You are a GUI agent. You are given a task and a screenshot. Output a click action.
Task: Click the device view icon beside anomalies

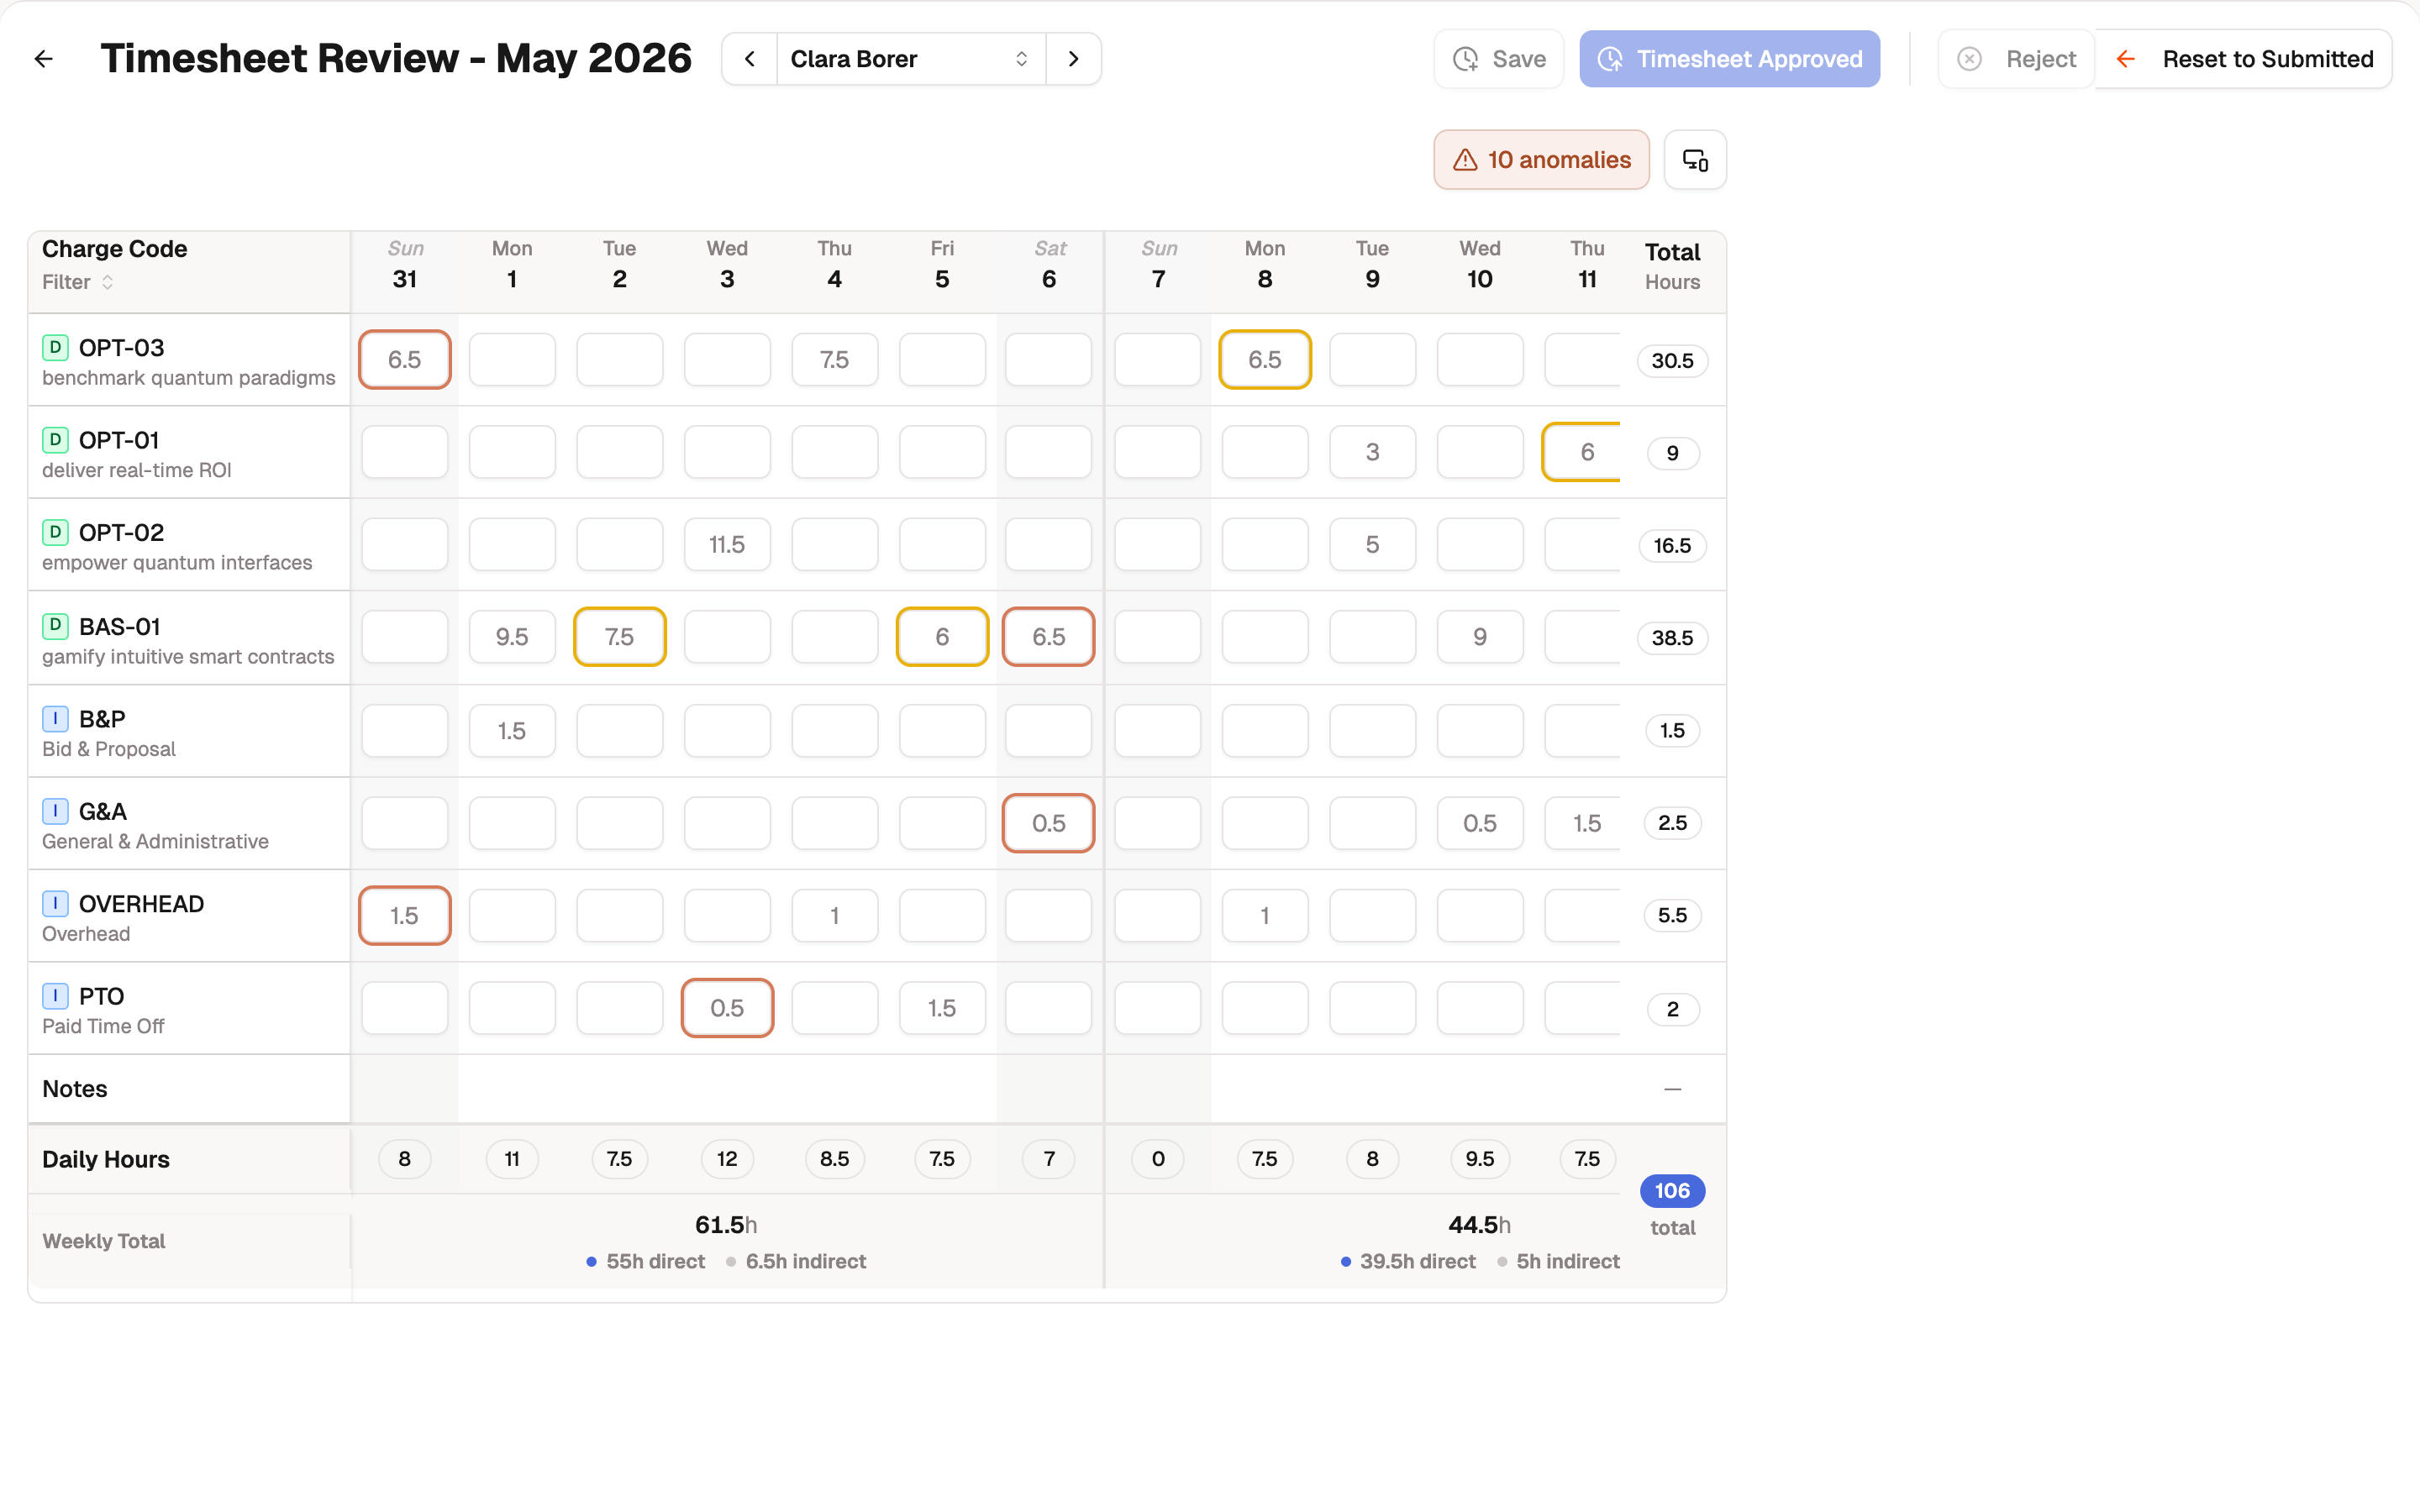(x=1695, y=160)
